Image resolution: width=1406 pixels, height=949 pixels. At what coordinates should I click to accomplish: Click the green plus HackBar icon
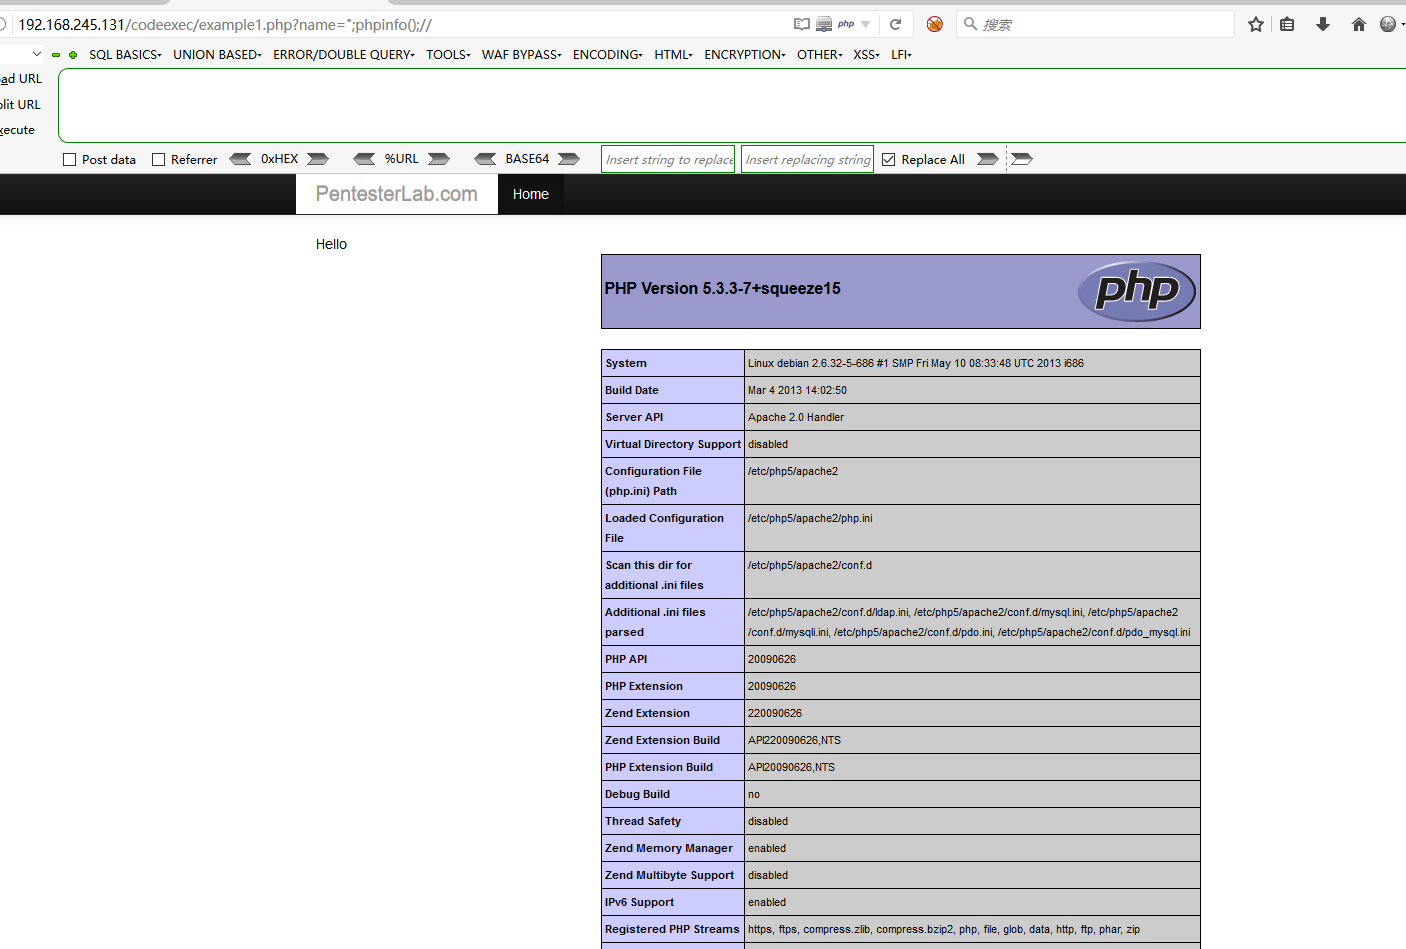[73, 55]
